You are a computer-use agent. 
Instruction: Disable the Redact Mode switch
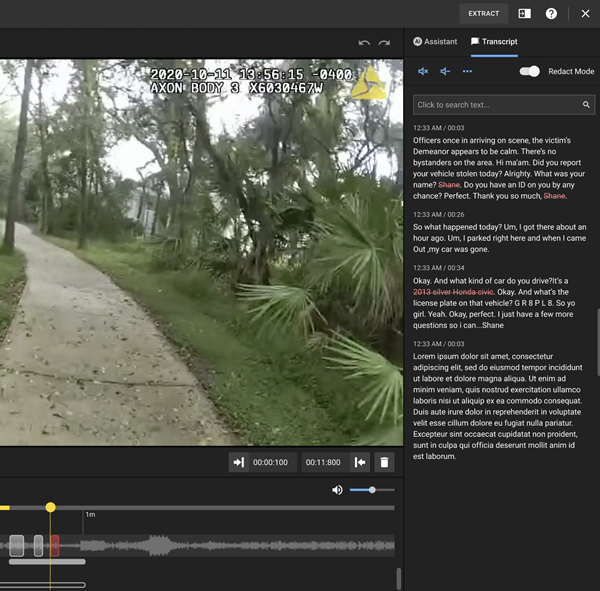coord(530,72)
